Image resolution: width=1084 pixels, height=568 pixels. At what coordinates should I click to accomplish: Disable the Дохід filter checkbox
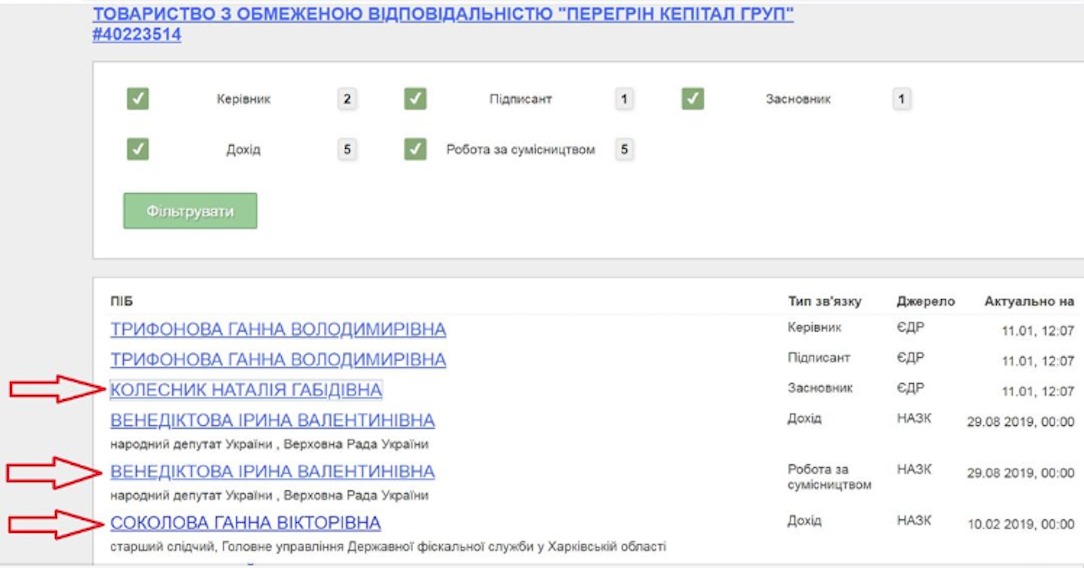coord(138,149)
